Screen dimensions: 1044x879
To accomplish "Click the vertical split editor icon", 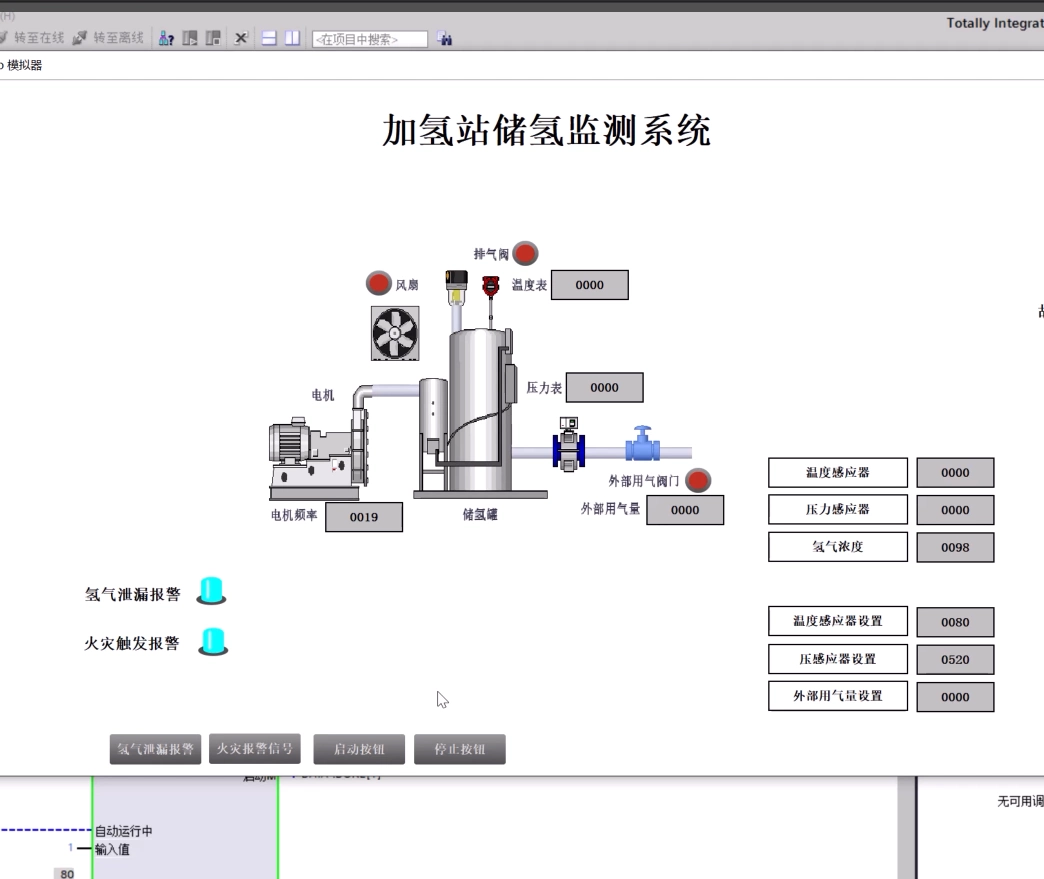I will [x=291, y=38].
